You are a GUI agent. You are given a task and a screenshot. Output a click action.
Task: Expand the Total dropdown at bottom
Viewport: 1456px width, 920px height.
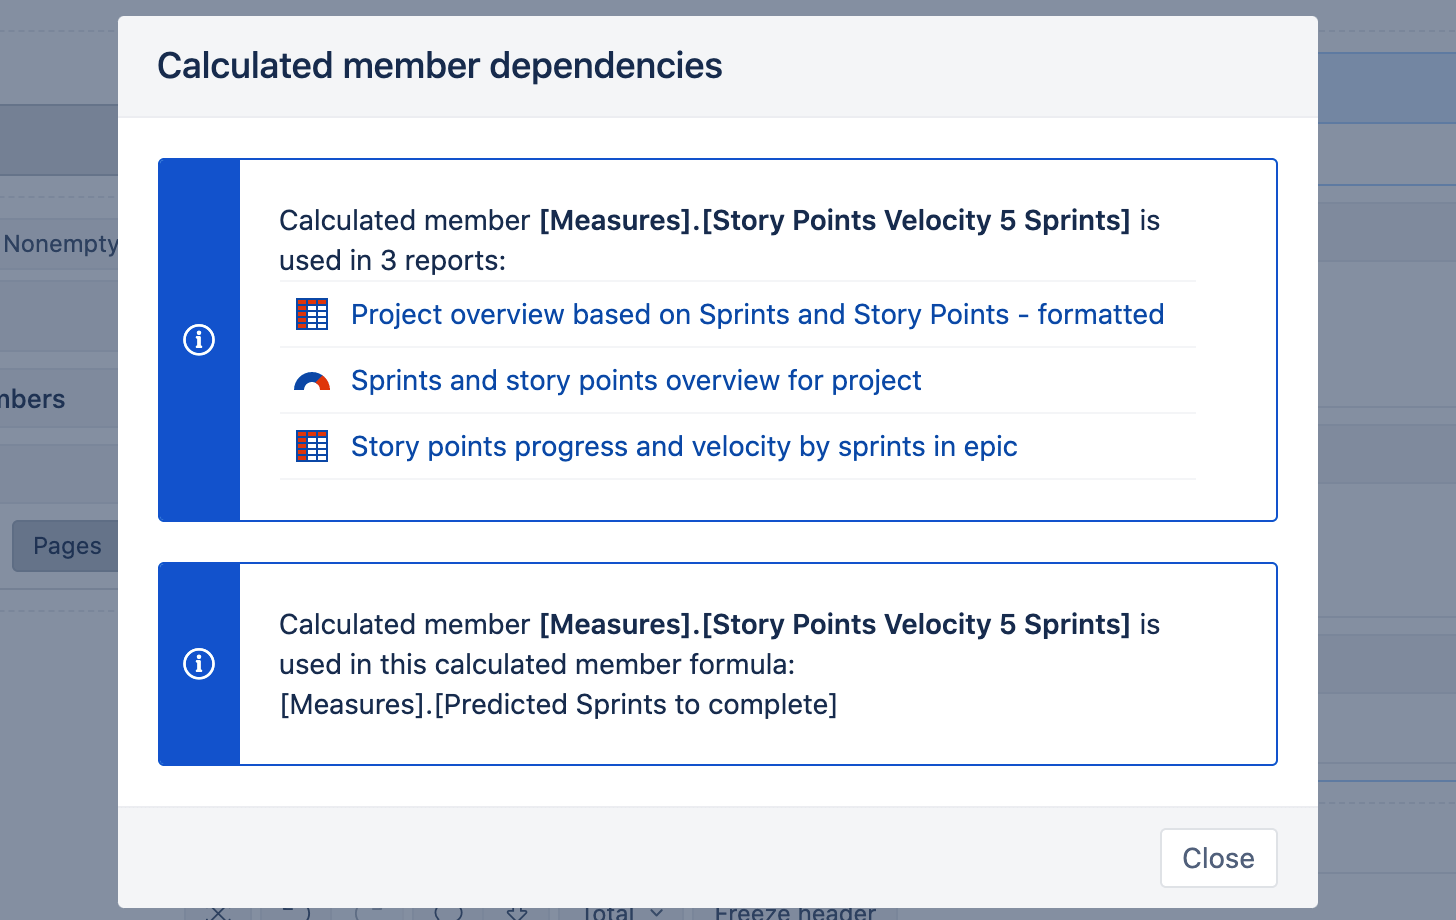pos(622,912)
